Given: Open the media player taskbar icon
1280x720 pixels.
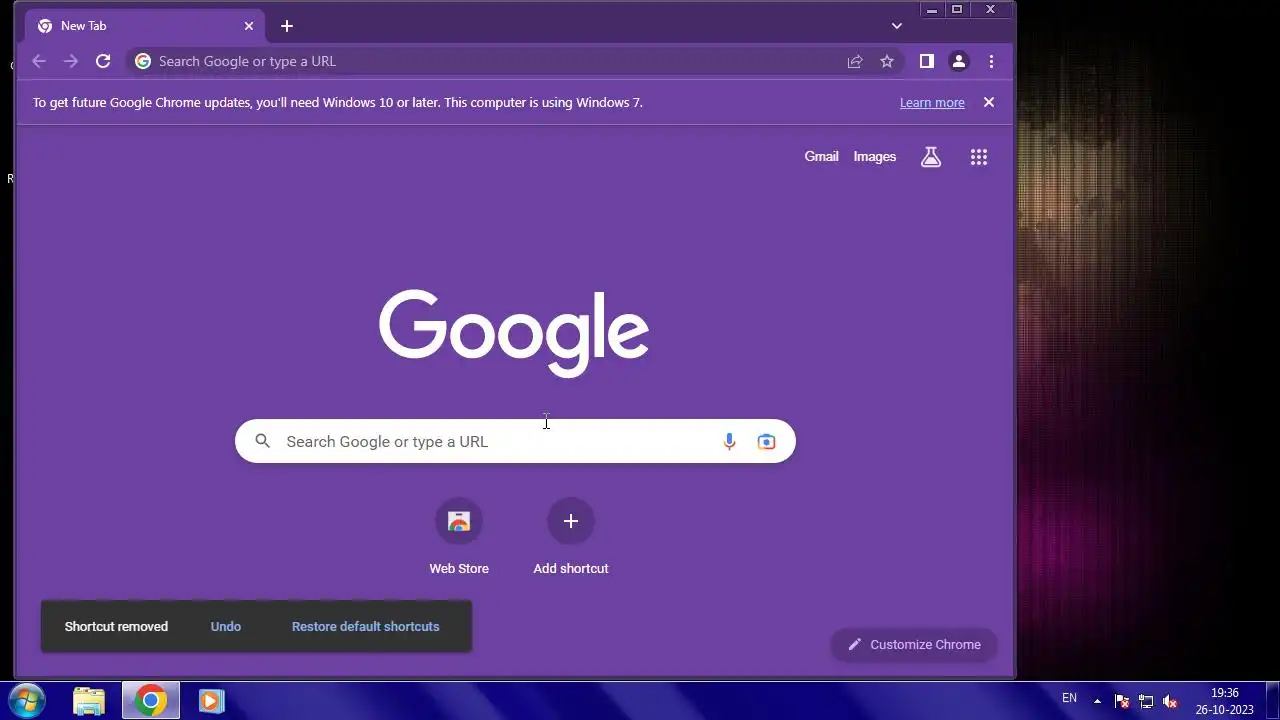Looking at the screenshot, I should pyautogui.click(x=211, y=701).
